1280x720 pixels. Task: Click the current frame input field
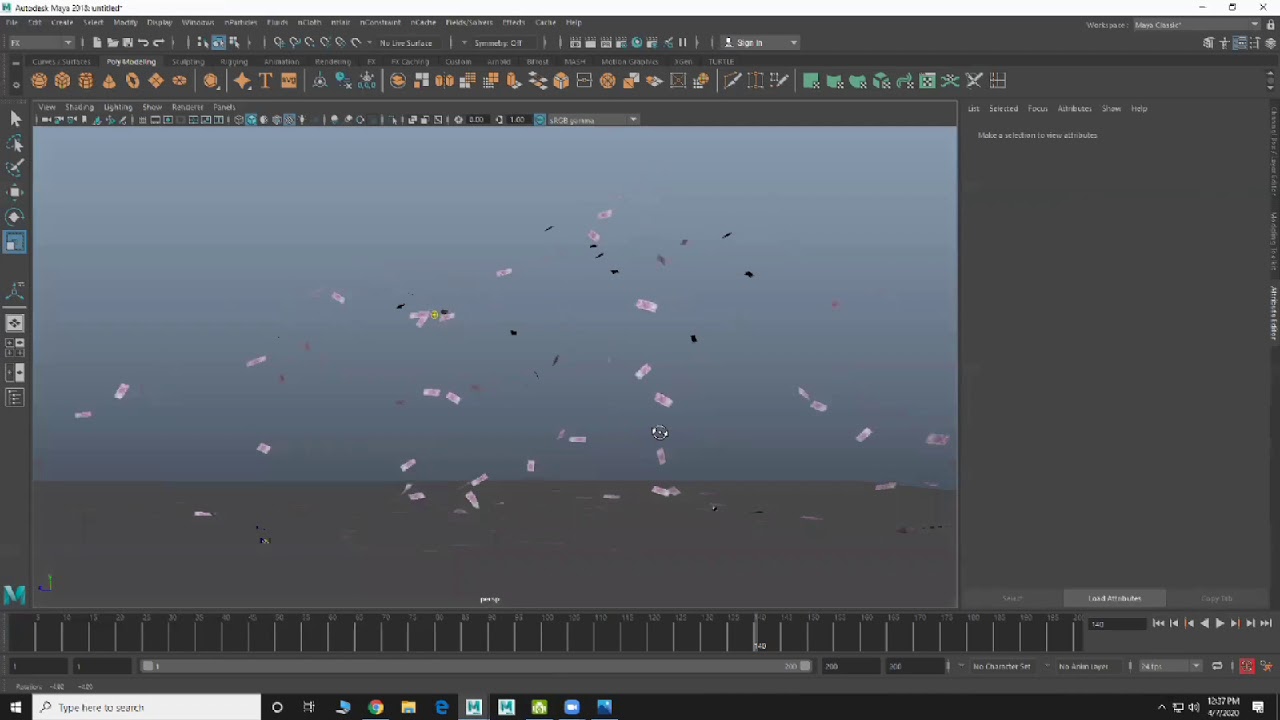[1115, 624]
